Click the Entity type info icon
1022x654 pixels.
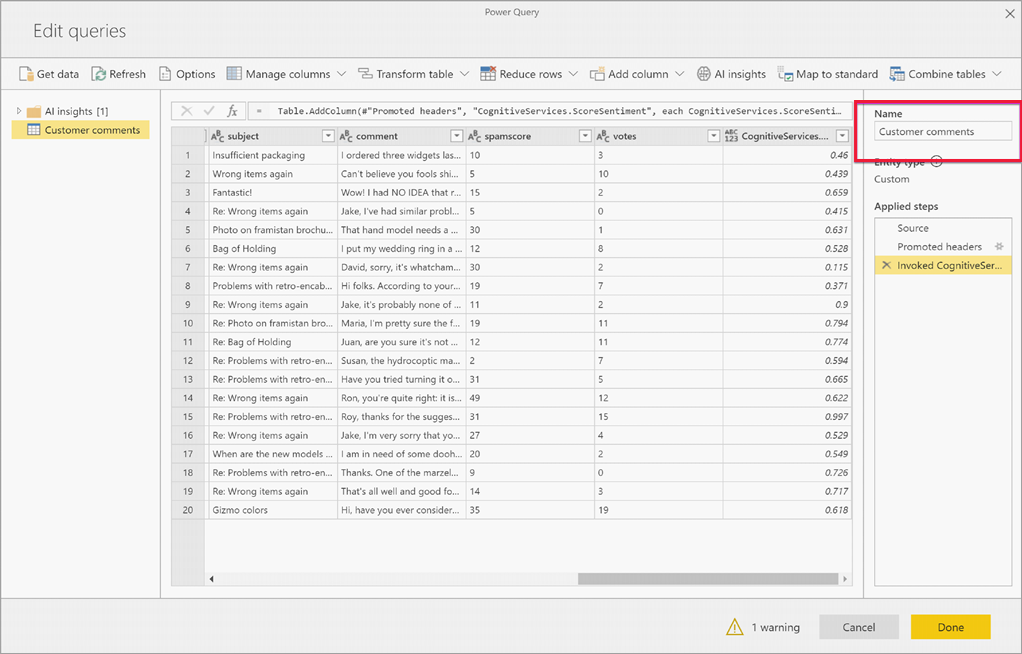pos(937,162)
